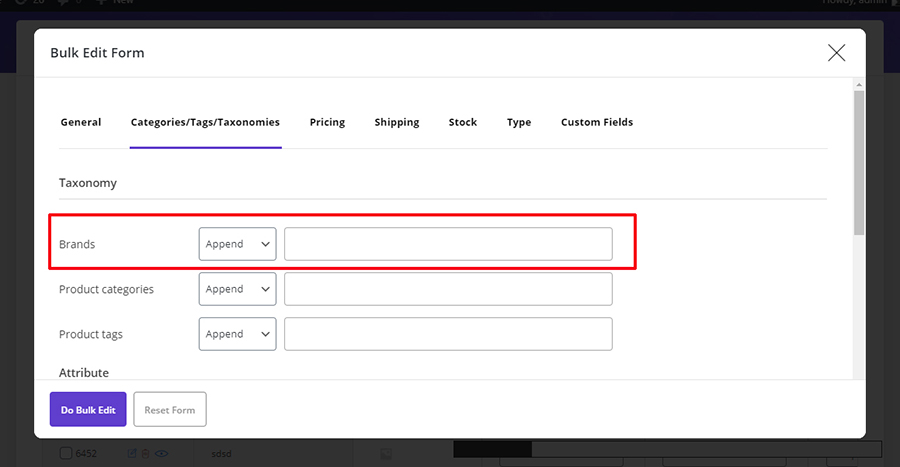Click the 6452 ID in background table
This screenshot has height=467, width=900.
[x=86, y=453]
